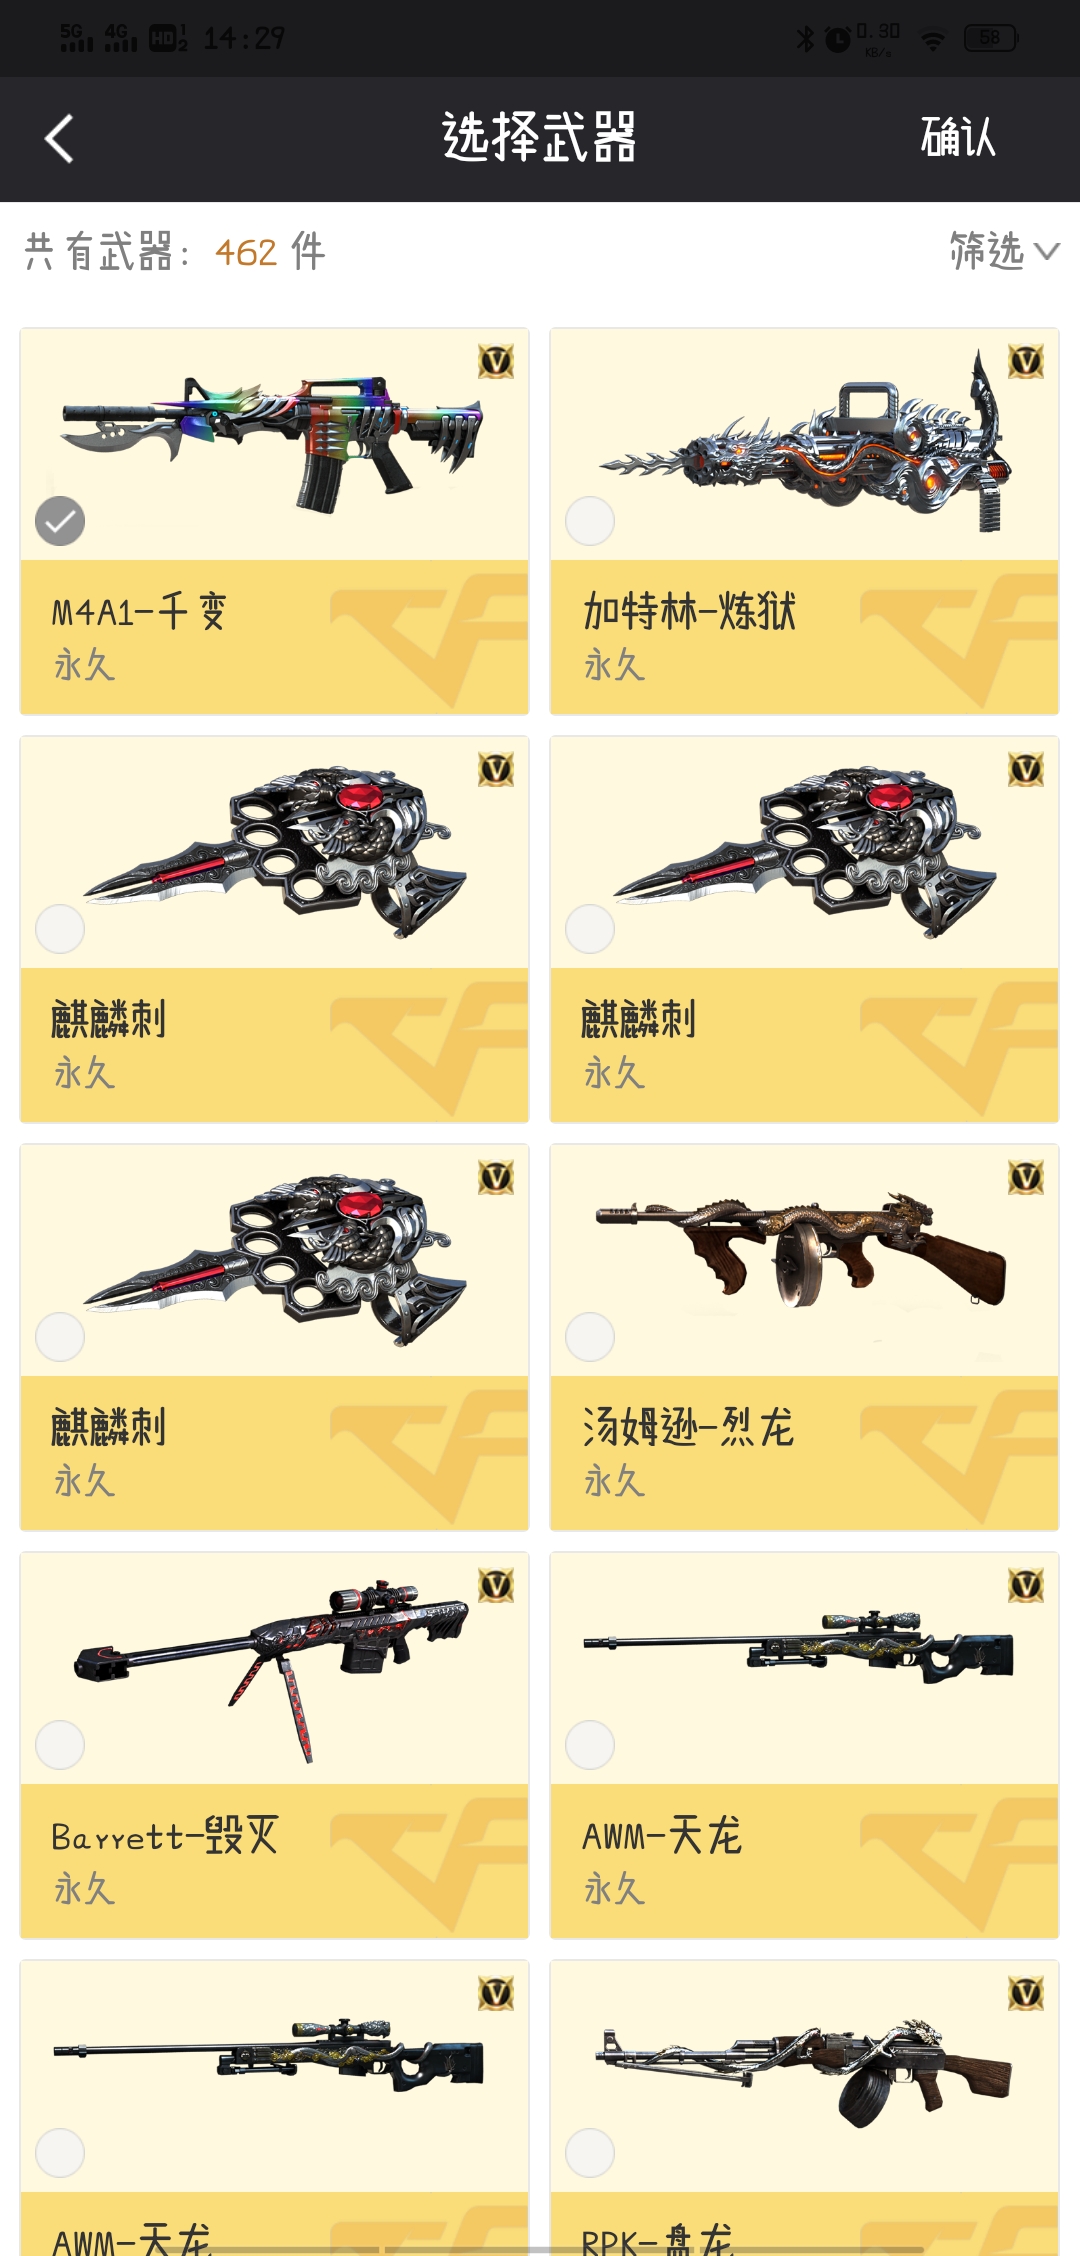Click the V badge on 汤姆逊-烈龙
The width and height of the screenshot is (1080, 2256).
[1026, 1177]
